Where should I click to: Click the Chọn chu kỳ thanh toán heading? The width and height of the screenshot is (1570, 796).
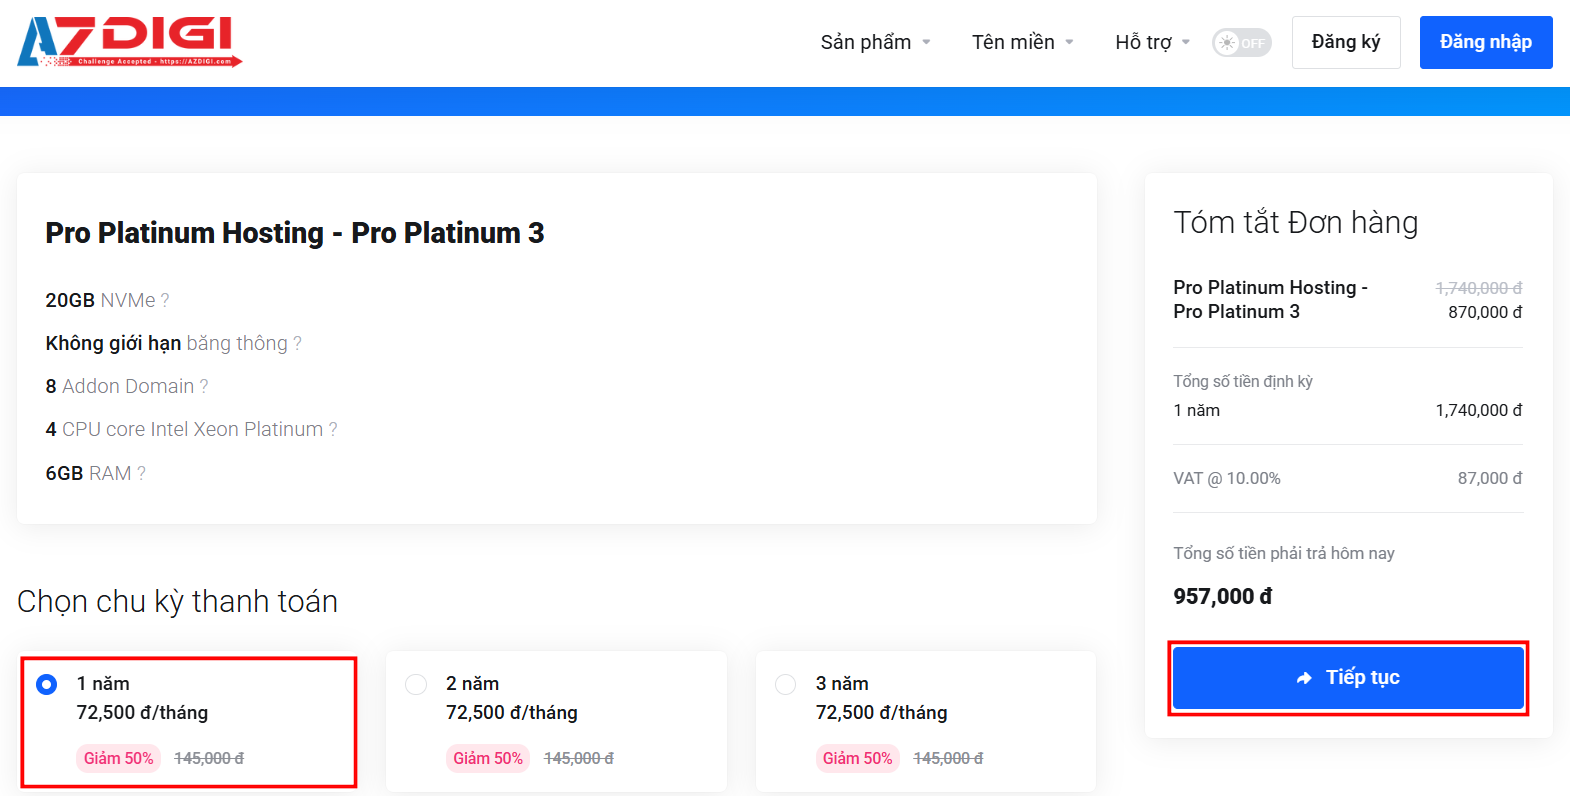click(x=178, y=601)
